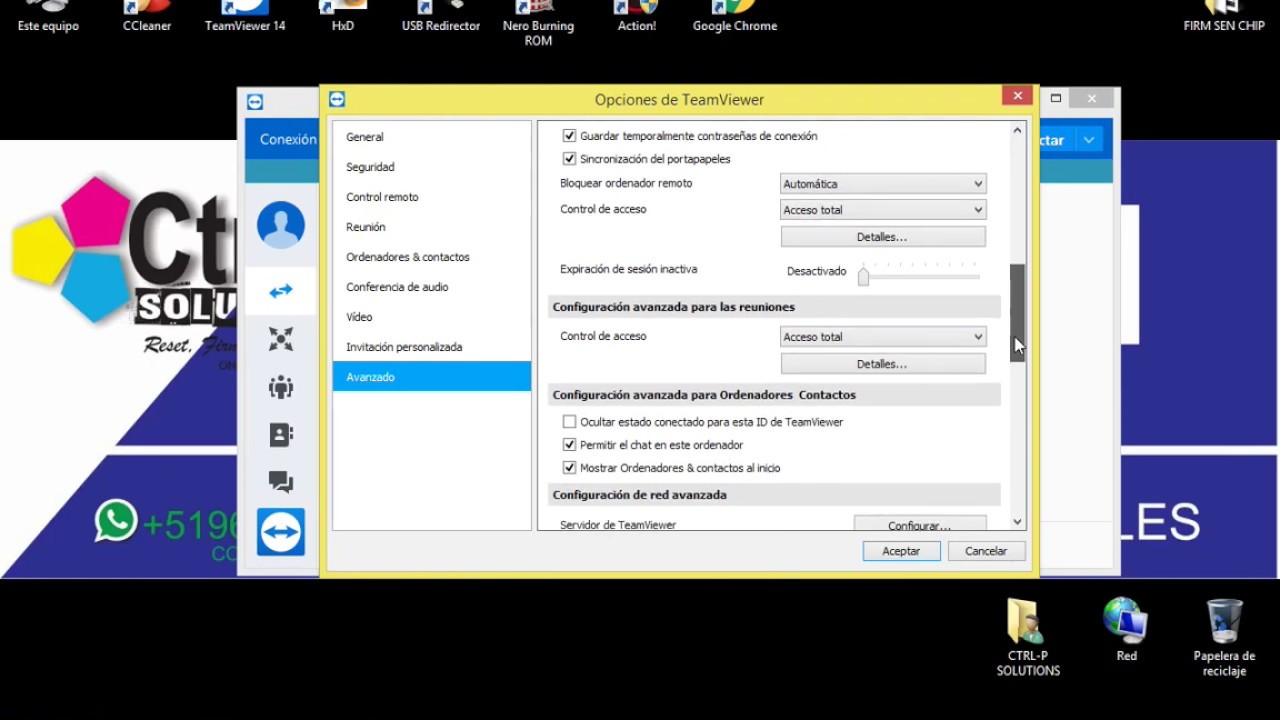Select the Invitación personalizada category
1280x720 pixels.
[431, 347]
